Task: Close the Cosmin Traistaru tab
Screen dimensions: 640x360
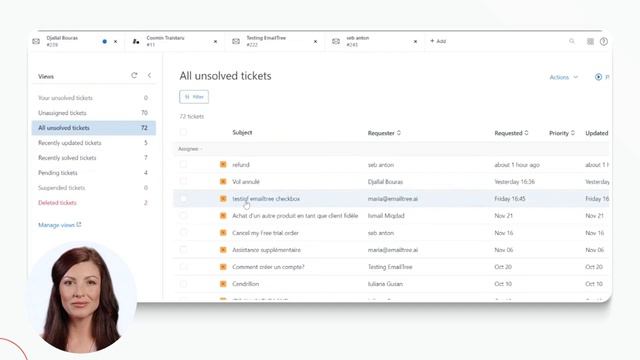Action: coord(216,41)
